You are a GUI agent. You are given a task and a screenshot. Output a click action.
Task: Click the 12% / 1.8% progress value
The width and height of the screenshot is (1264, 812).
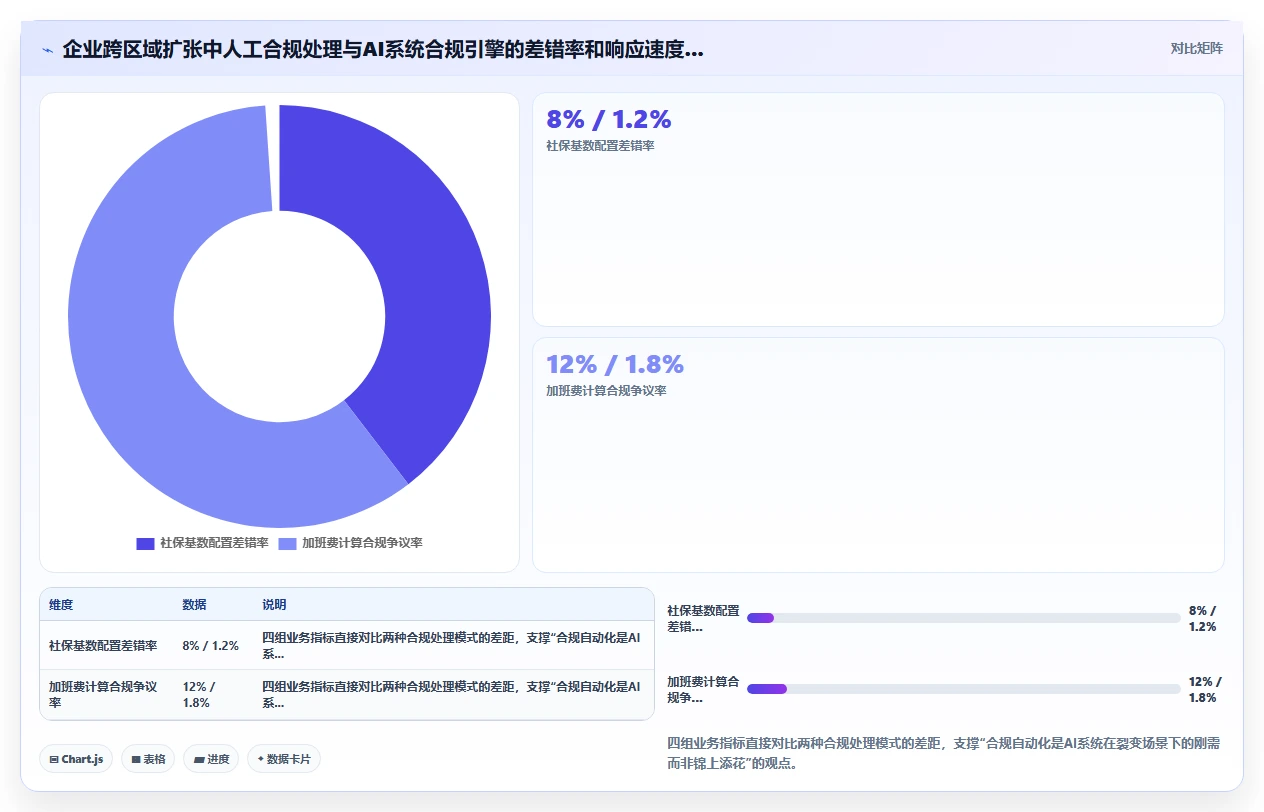[x=1205, y=690]
